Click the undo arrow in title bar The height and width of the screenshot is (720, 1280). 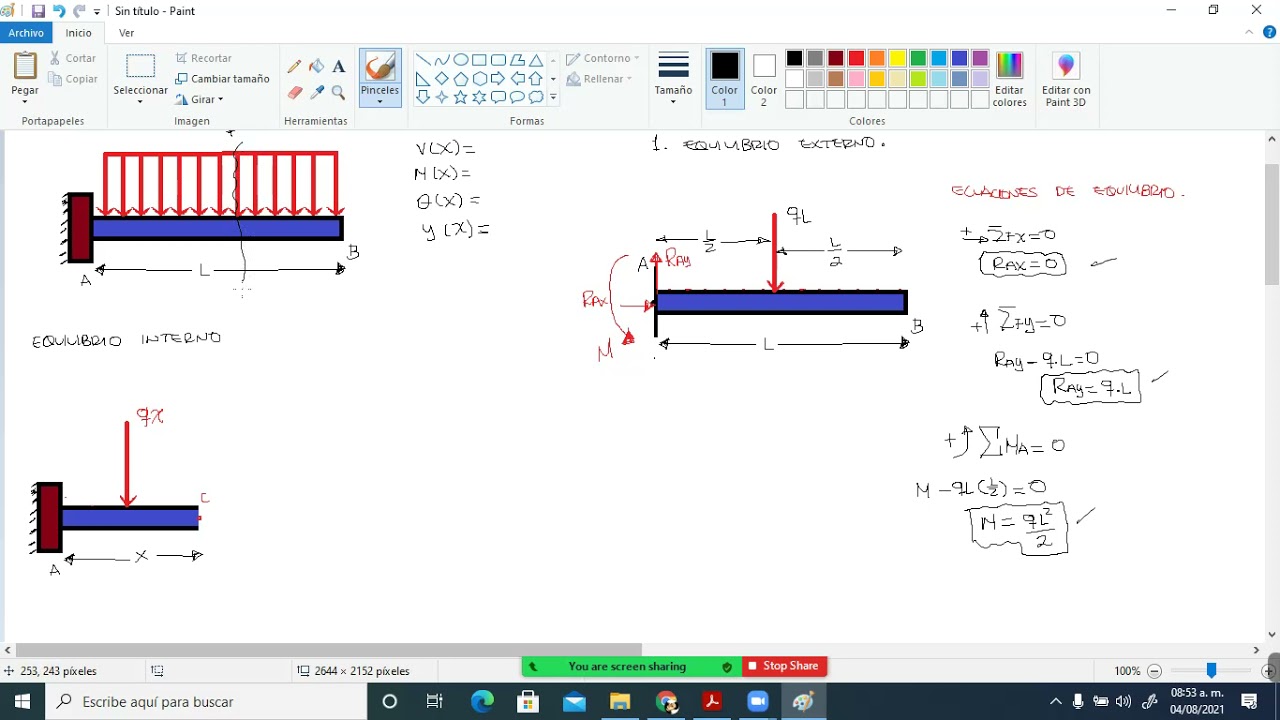tap(59, 11)
